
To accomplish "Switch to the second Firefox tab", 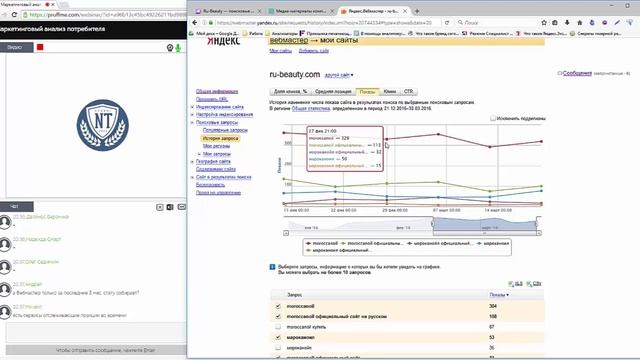I will 301,11.
